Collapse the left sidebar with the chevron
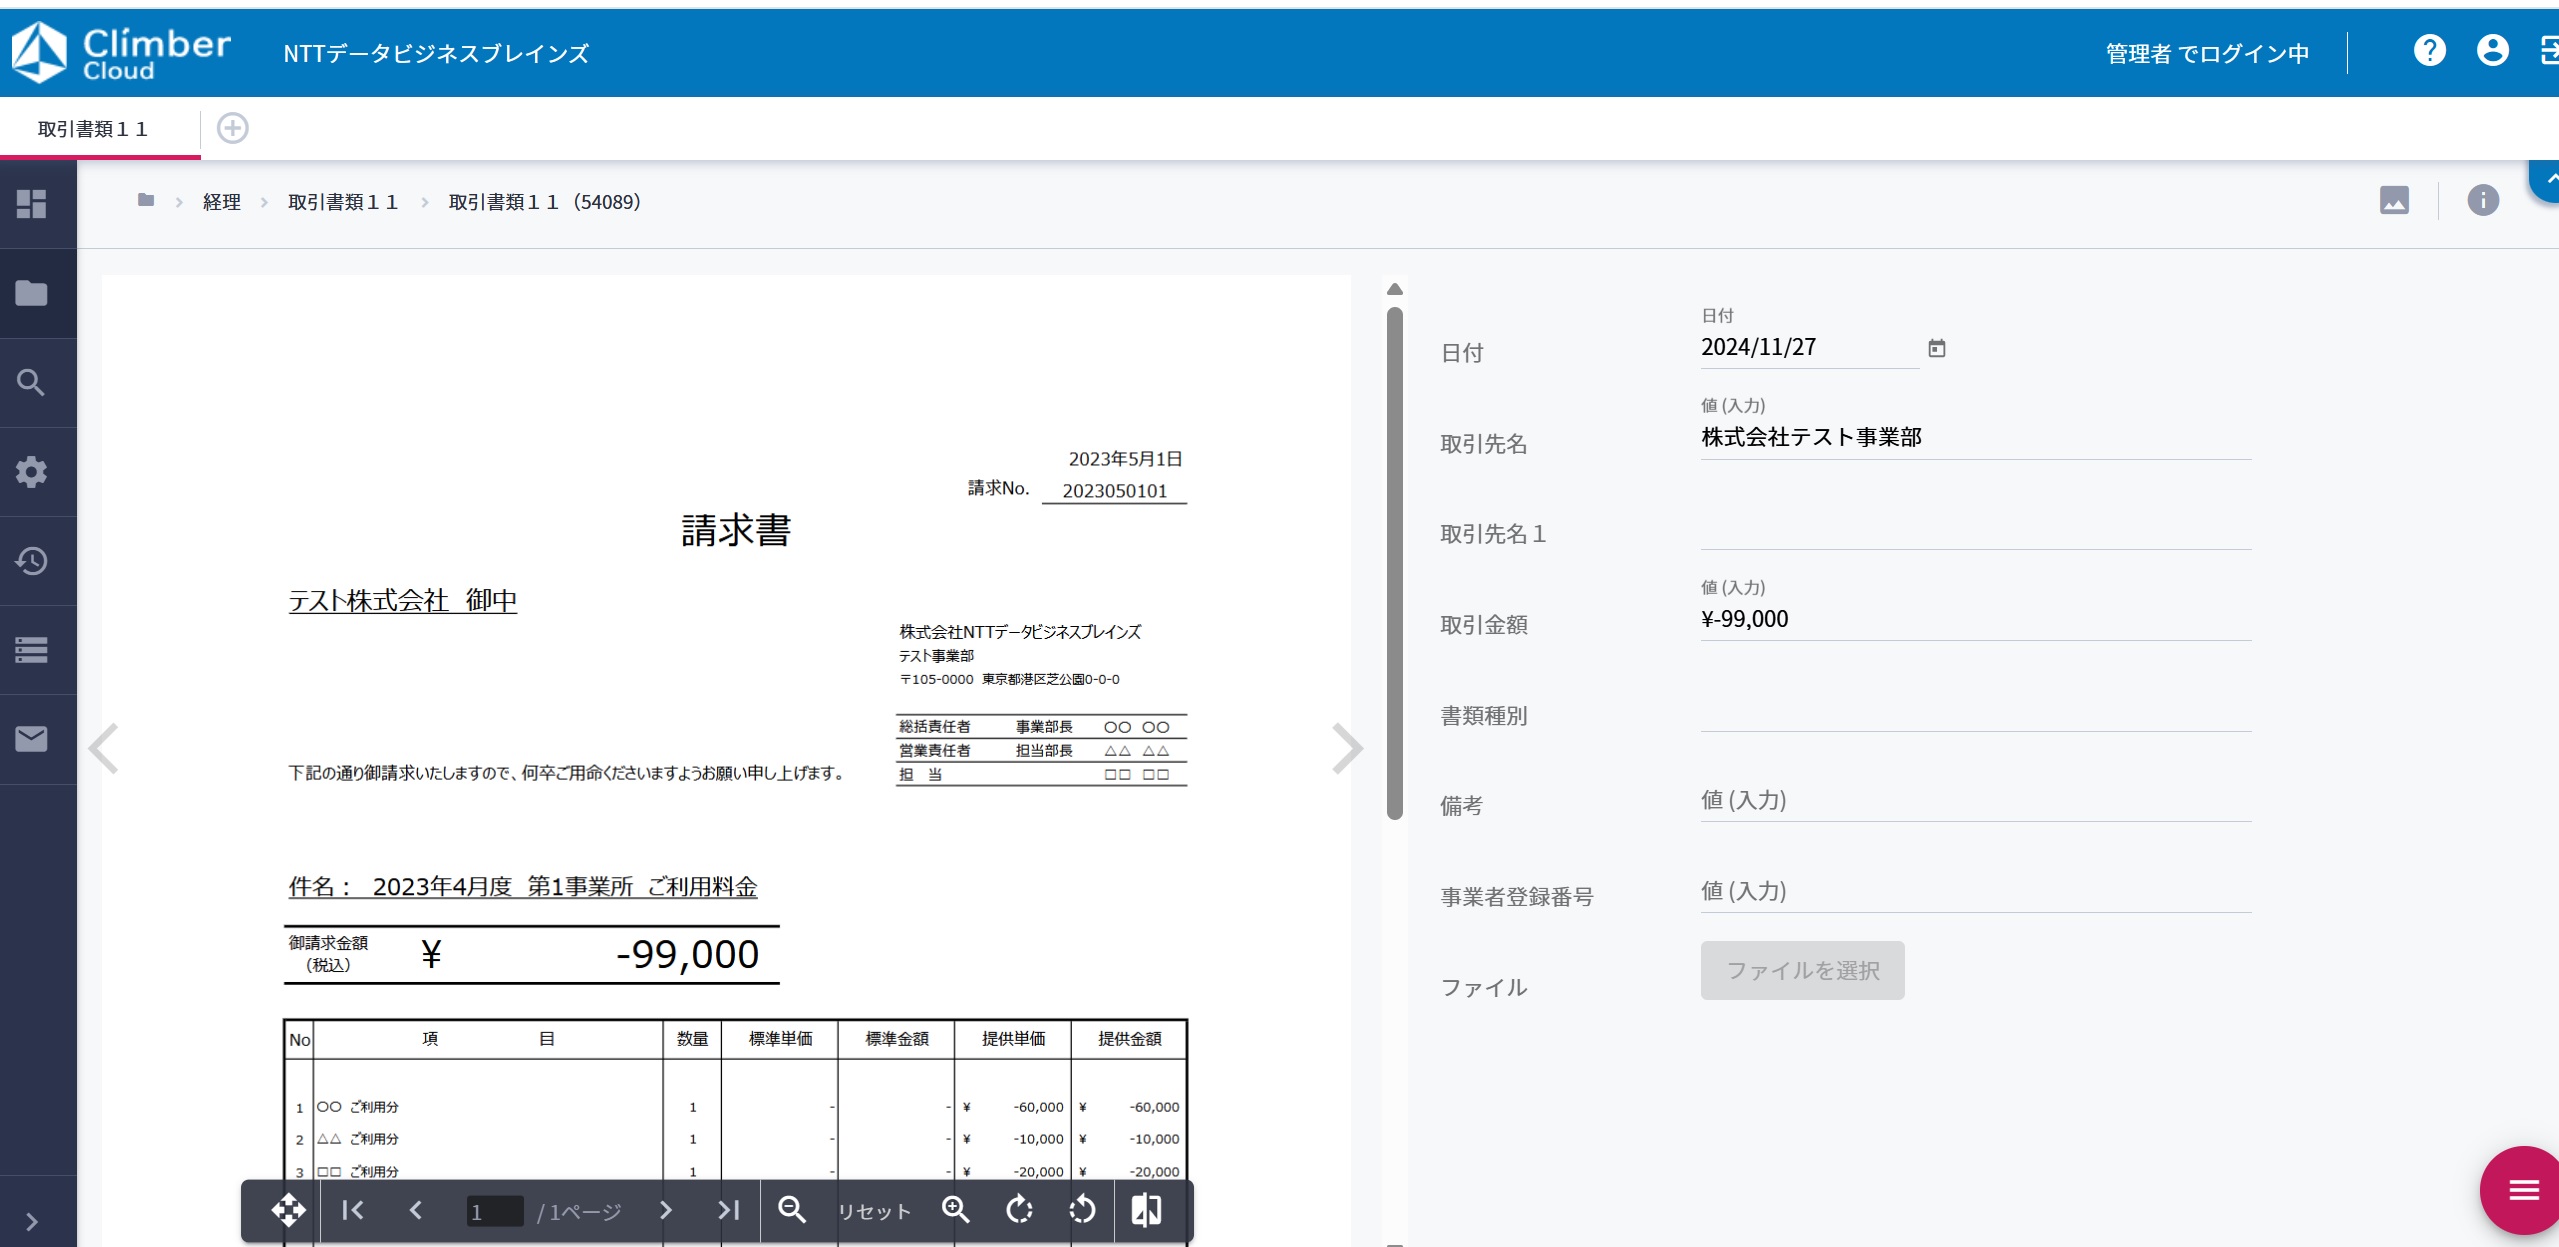The image size is (2559, 1247). pyautogui.click(x=31, y=1221)
